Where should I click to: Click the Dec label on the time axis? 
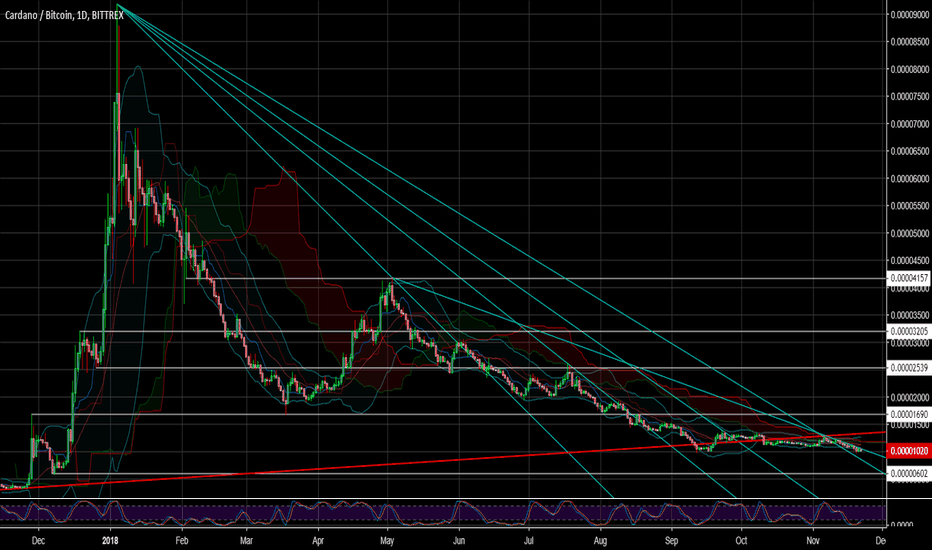click(x=38, y=540)
